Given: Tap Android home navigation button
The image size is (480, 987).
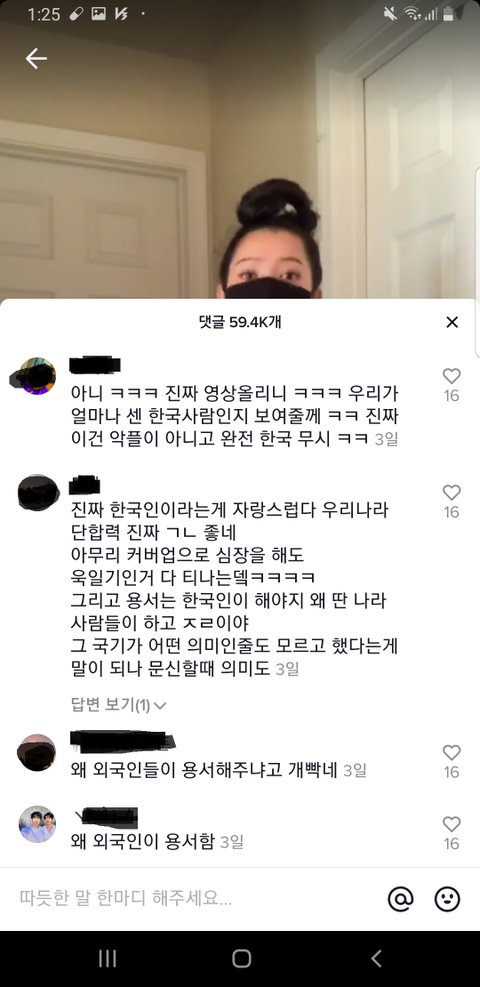Looking at the screenshot, I should click(242, 959).
